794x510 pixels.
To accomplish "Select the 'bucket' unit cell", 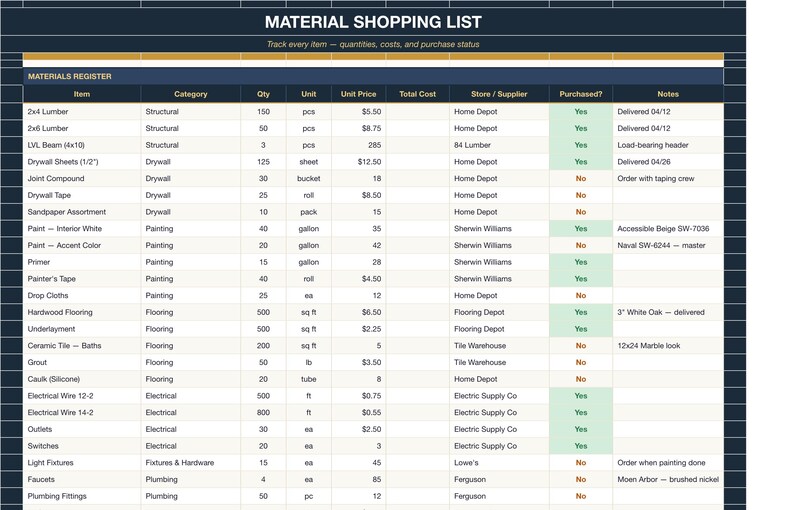I will [309, 178].
